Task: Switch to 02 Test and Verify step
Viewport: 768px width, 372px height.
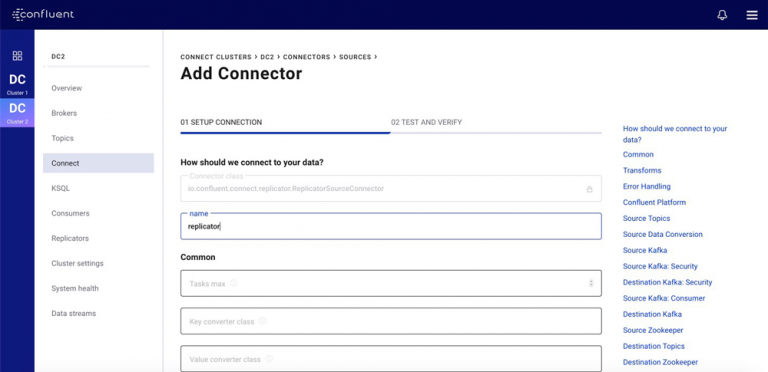Action: tap(426, 122)
